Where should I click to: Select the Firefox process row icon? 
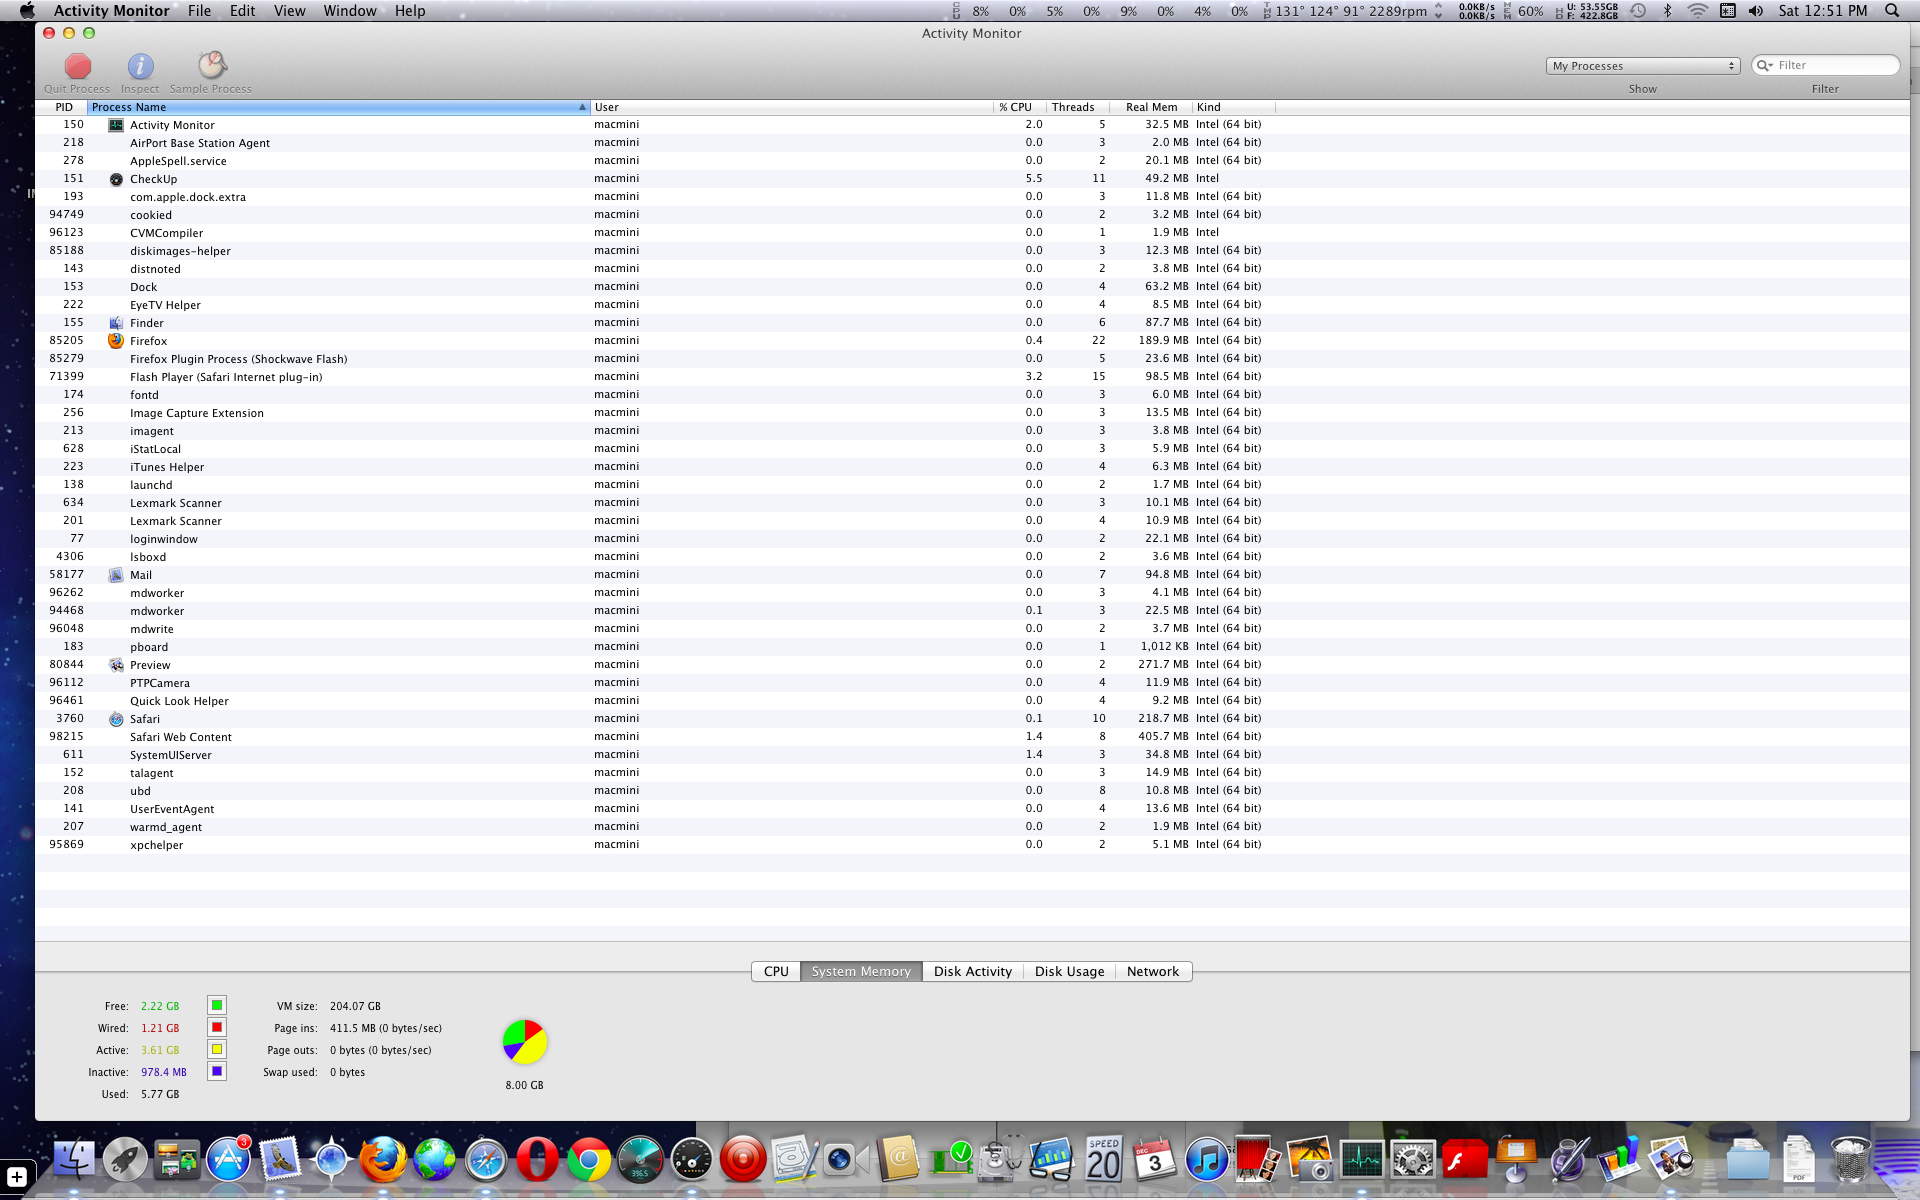[x=116, y=341]
